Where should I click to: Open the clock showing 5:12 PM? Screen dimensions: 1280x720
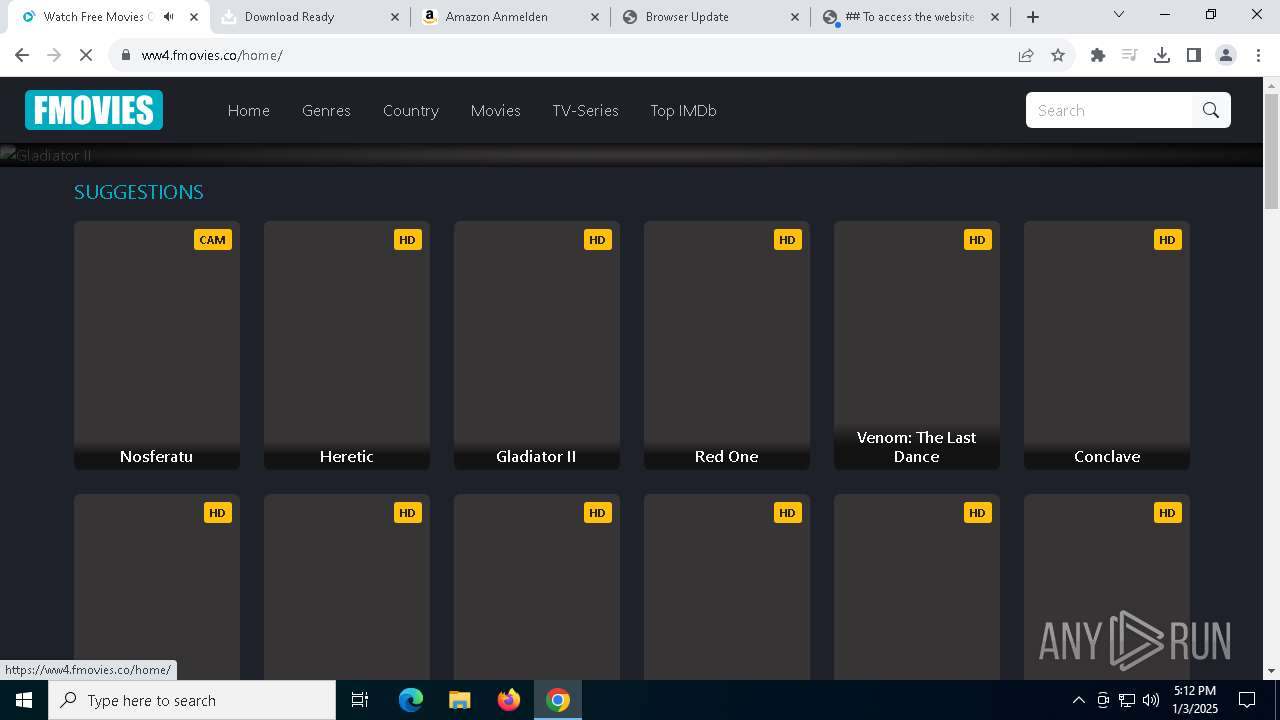point(1195,700)
